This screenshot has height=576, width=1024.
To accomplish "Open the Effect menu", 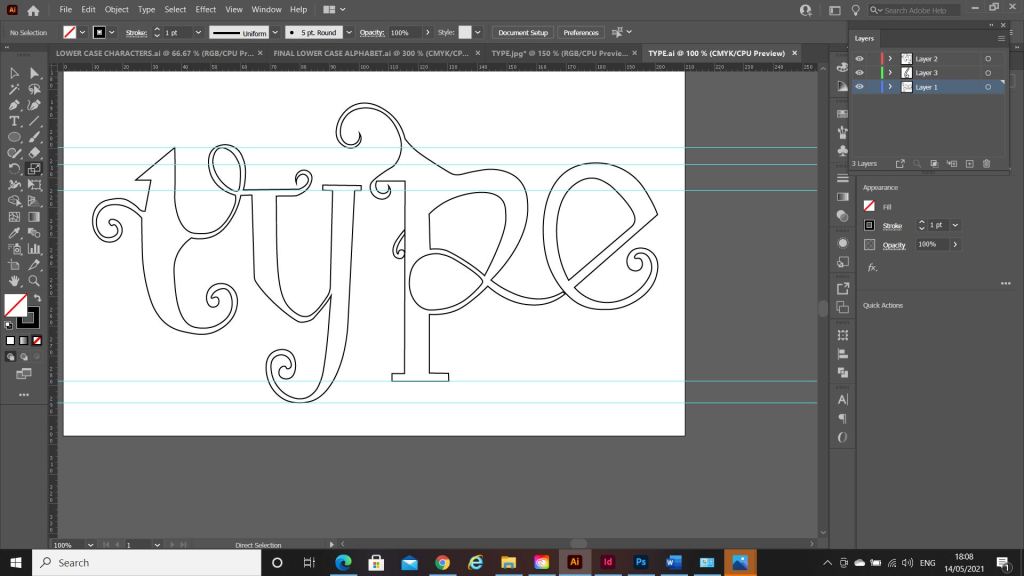I will click(x=206, y=9).
